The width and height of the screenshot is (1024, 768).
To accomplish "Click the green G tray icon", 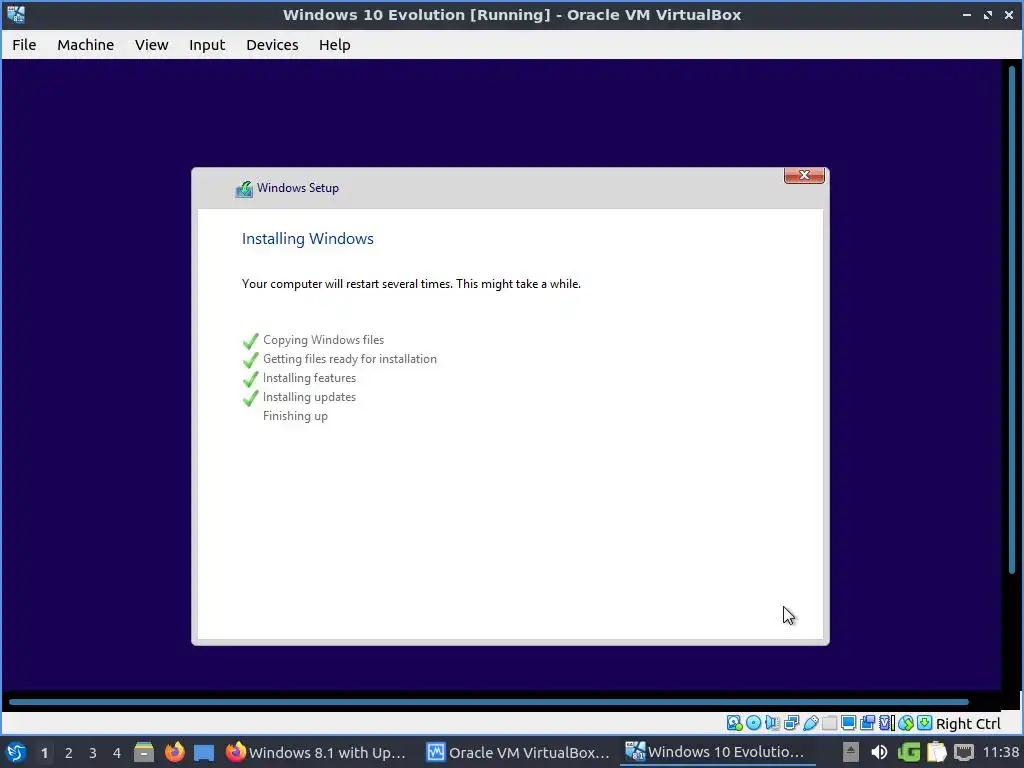I will pyautogui.click(x=908, y=752).
